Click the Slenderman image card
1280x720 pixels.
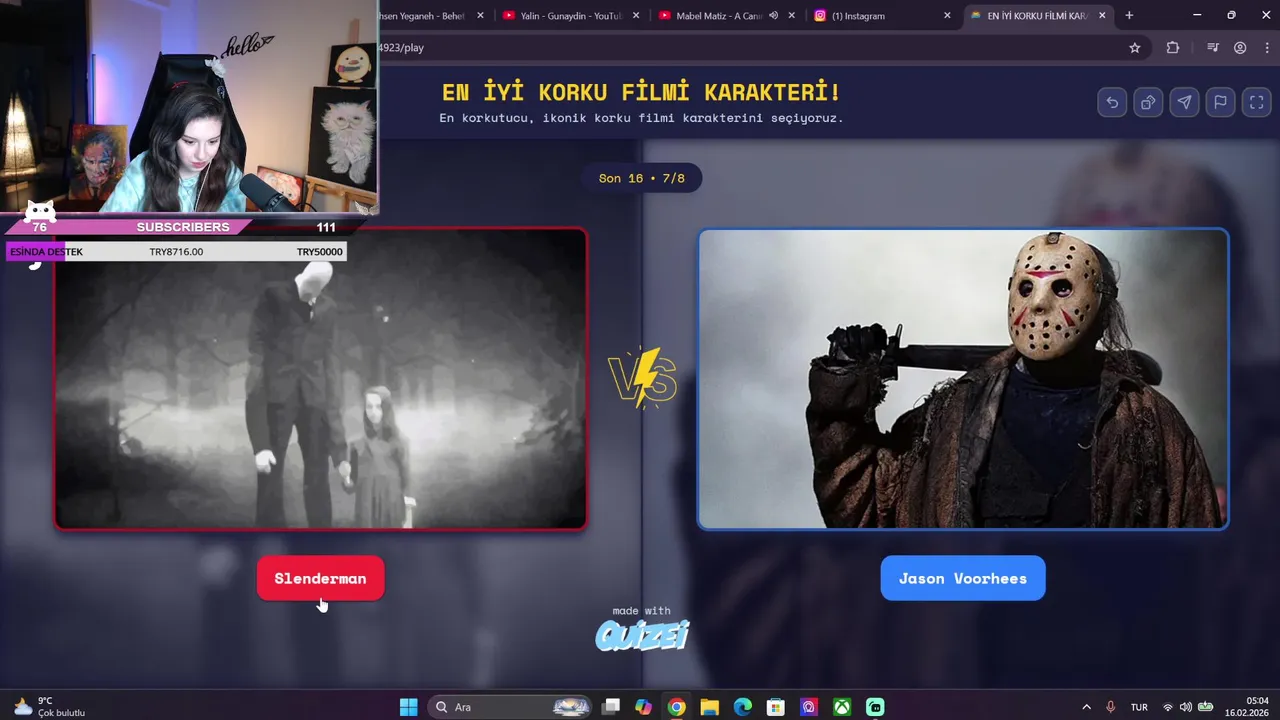pyautogui.click(x=320, y=379)
